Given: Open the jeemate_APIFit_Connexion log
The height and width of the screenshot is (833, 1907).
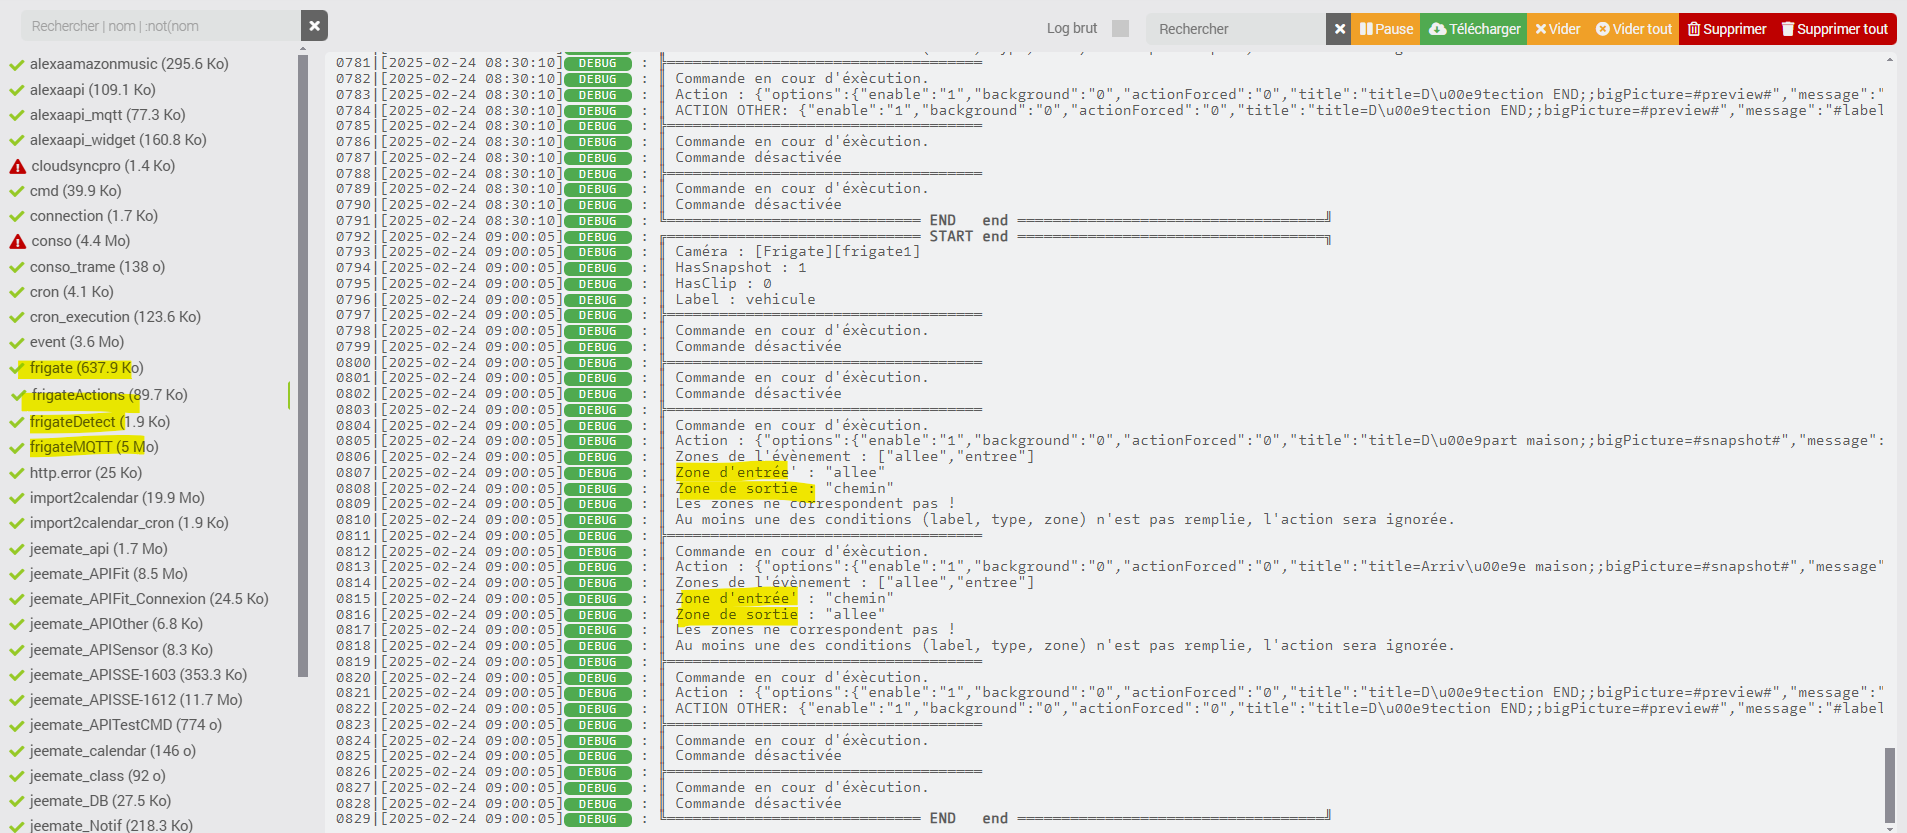Looking at the screenshot, I should [x=149, y=599].
